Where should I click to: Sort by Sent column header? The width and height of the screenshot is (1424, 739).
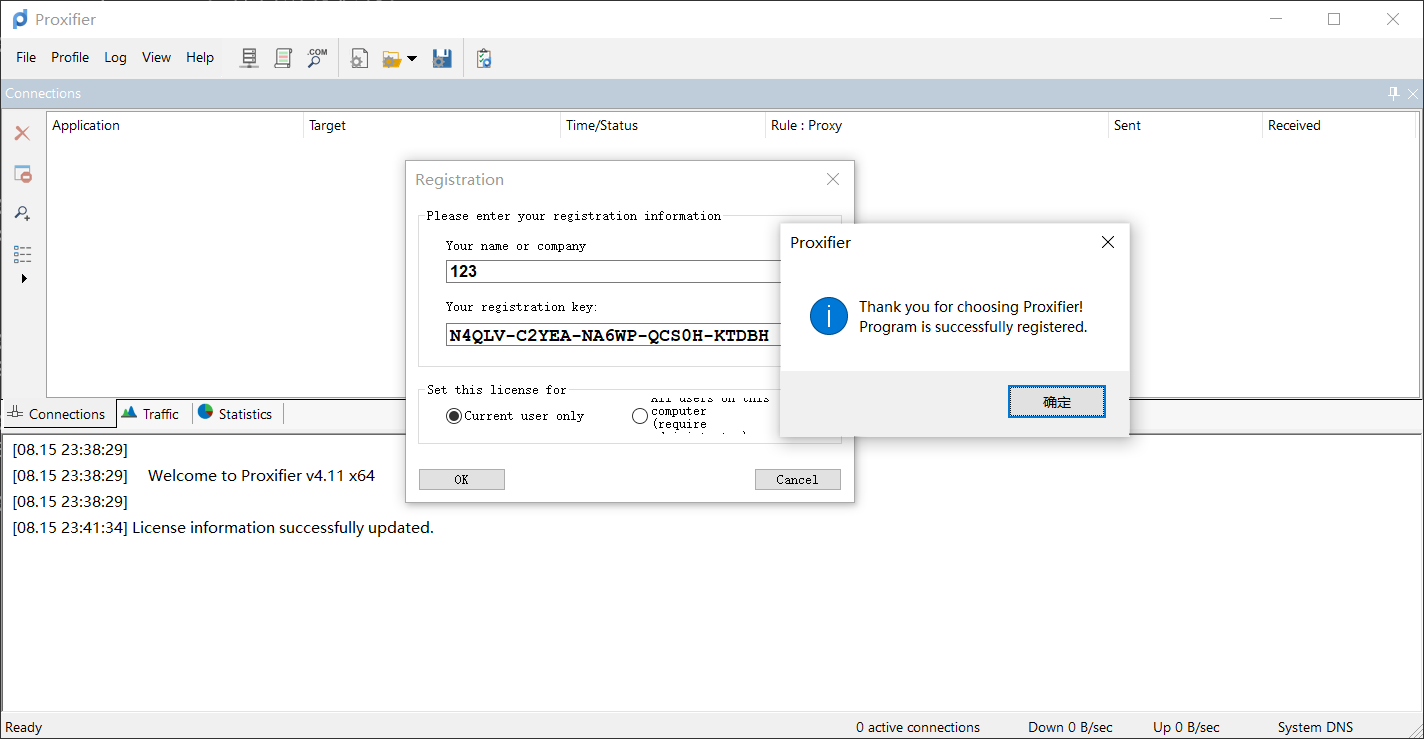click(x=1185, y=125)
